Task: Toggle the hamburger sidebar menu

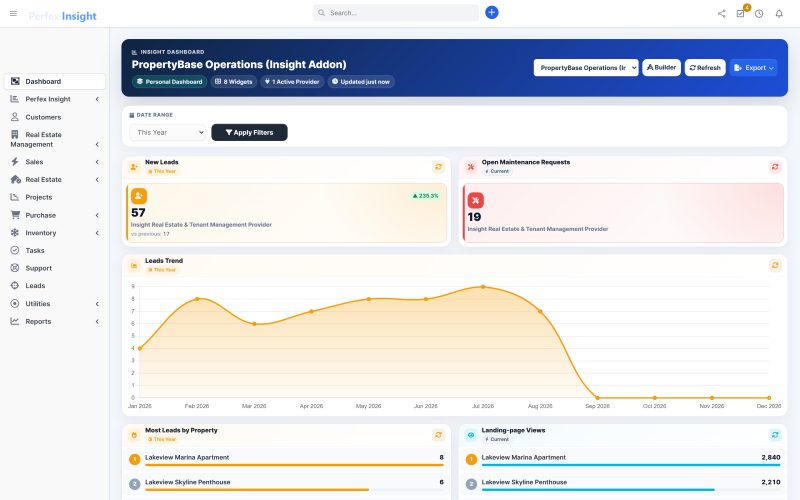Action: [x=13, y=13]
